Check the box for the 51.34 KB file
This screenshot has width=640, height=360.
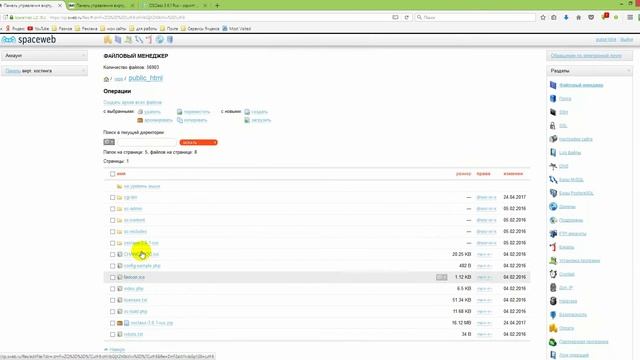point(112,300)
